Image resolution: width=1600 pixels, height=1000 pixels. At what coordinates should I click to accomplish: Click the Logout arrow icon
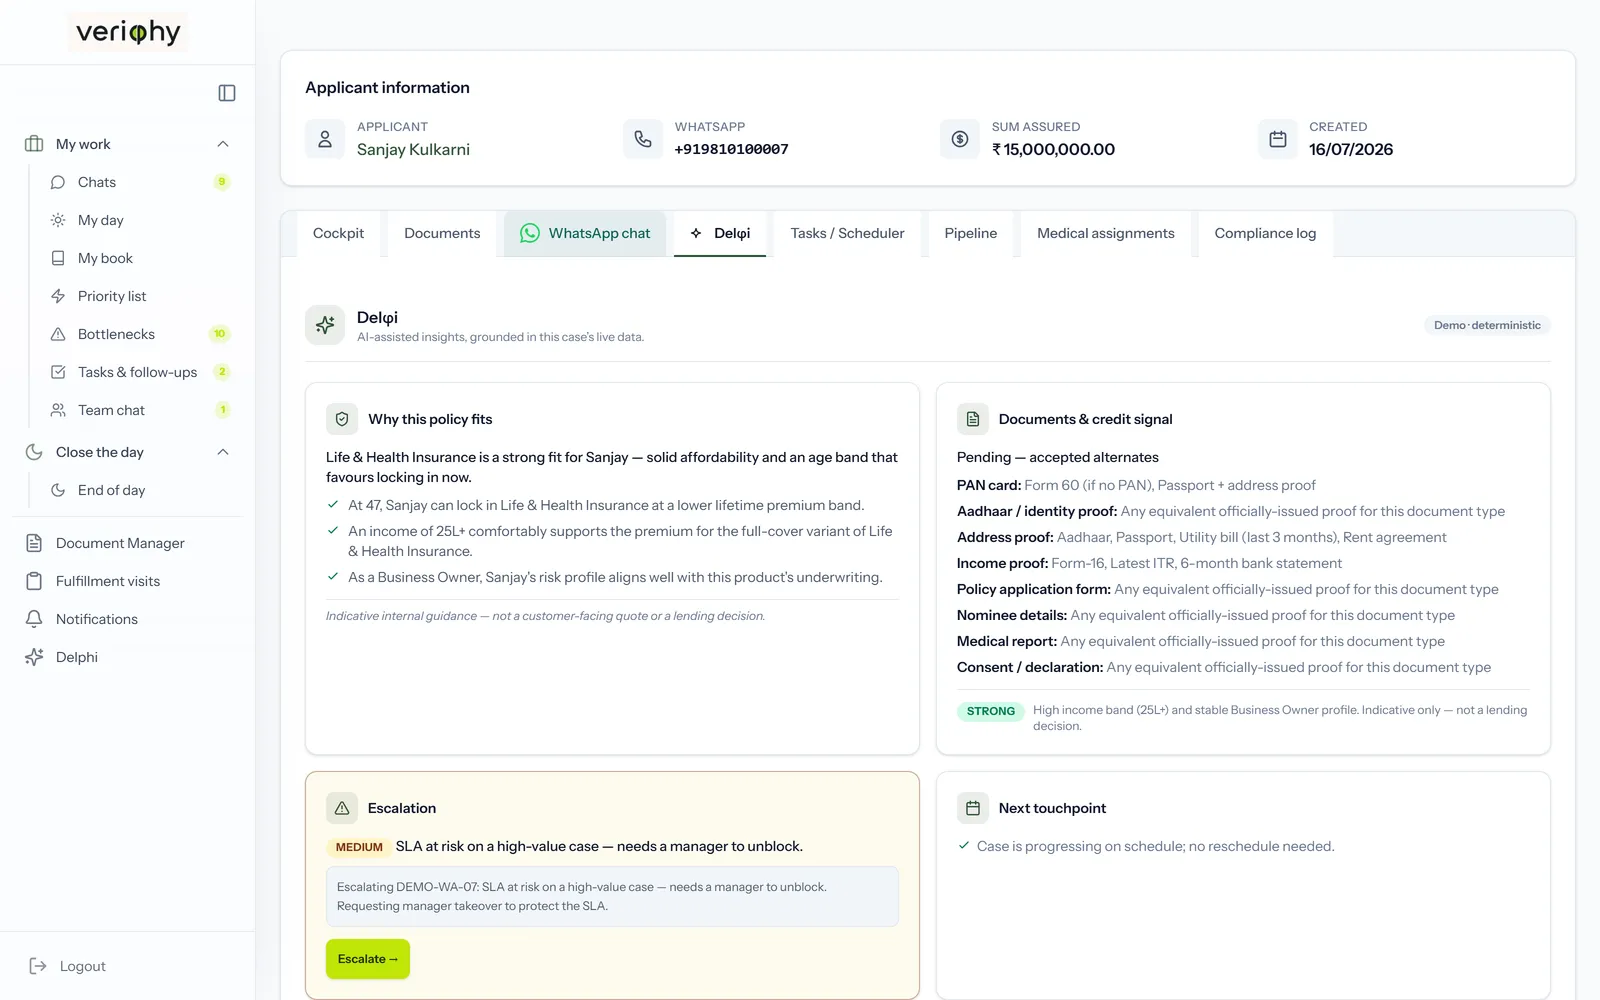point(38,966)
